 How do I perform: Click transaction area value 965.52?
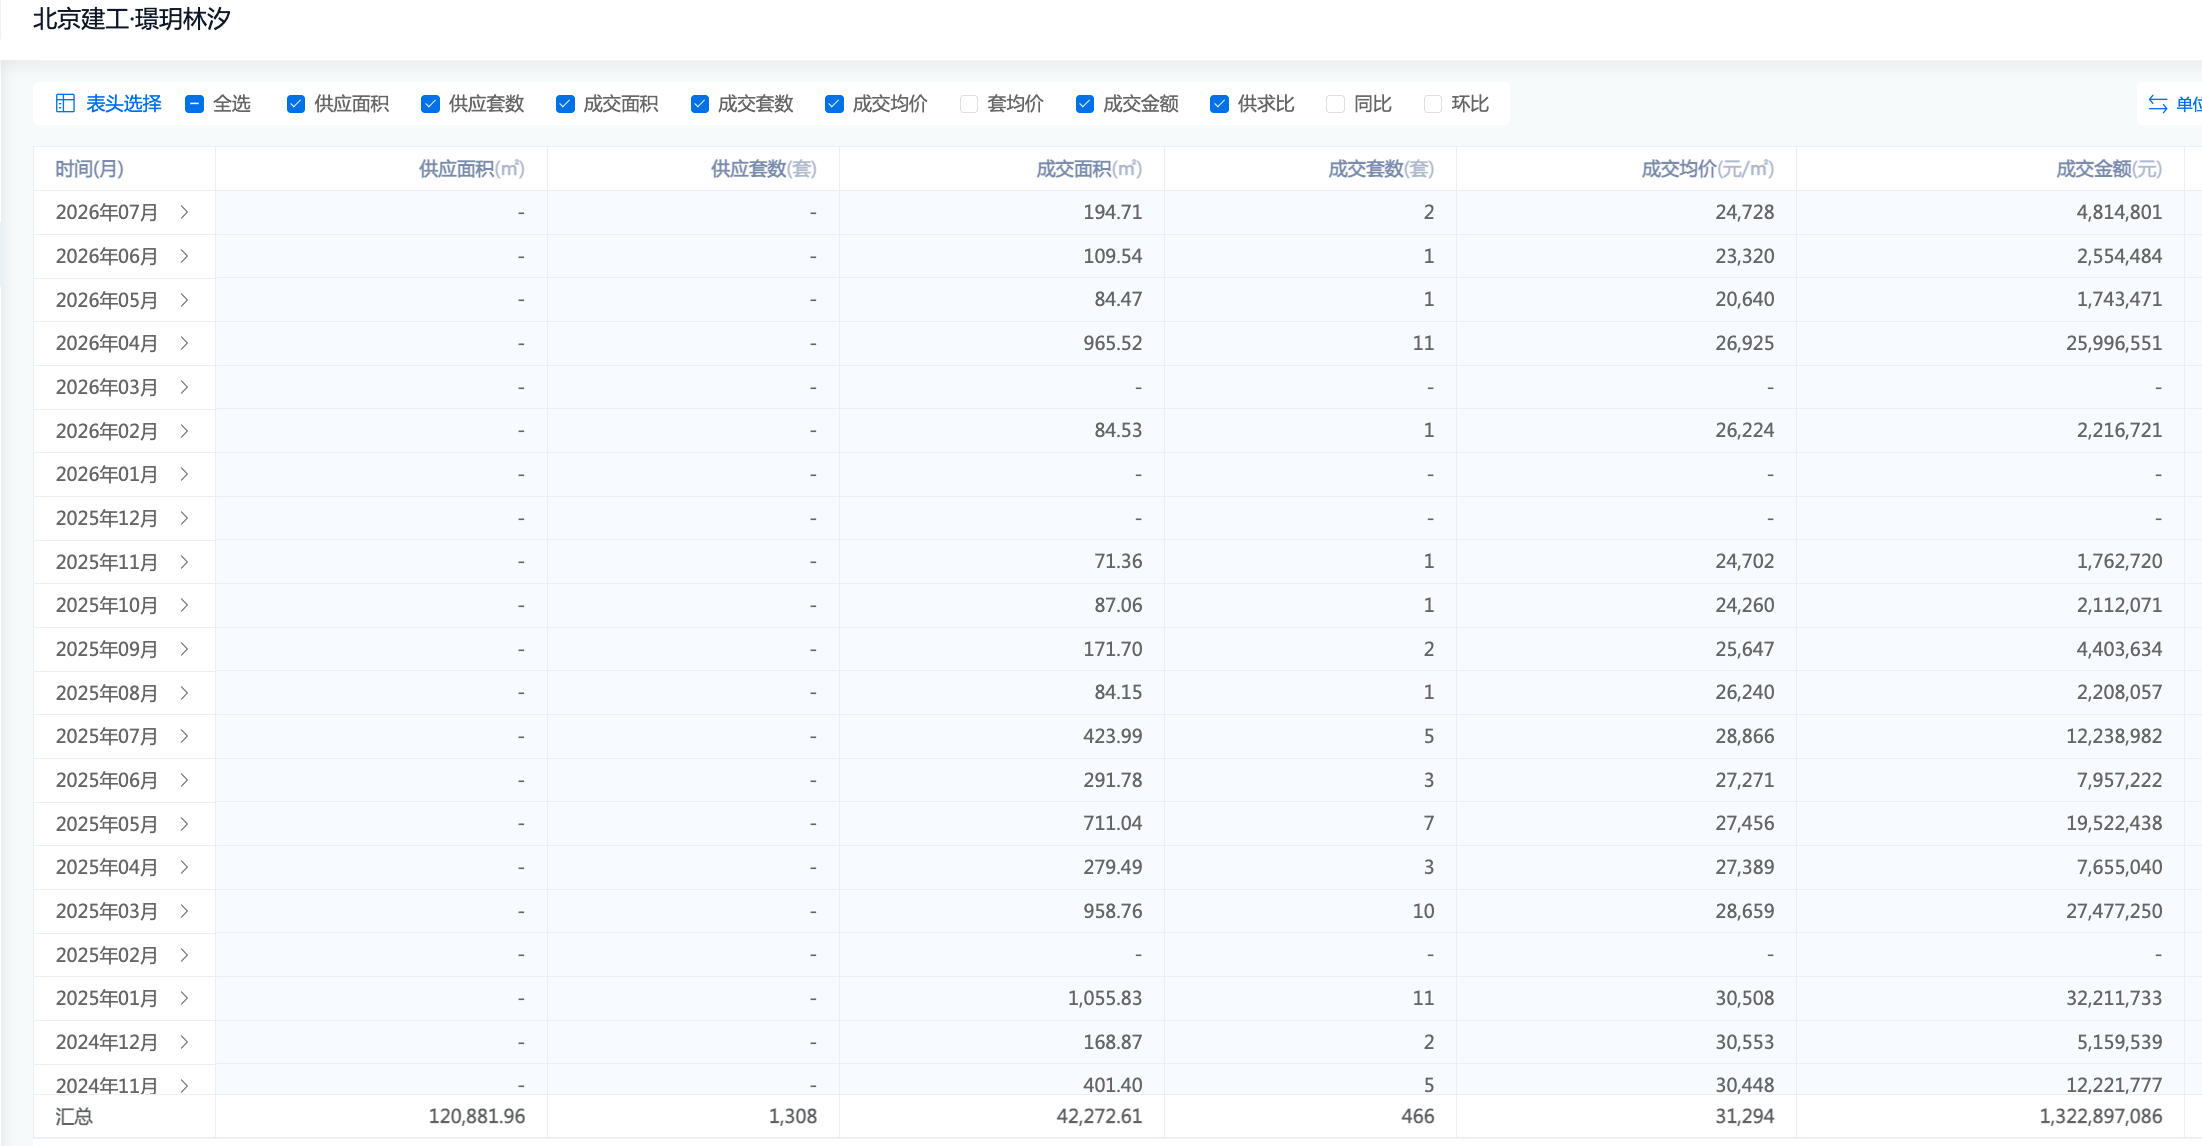click(1113, 343)
